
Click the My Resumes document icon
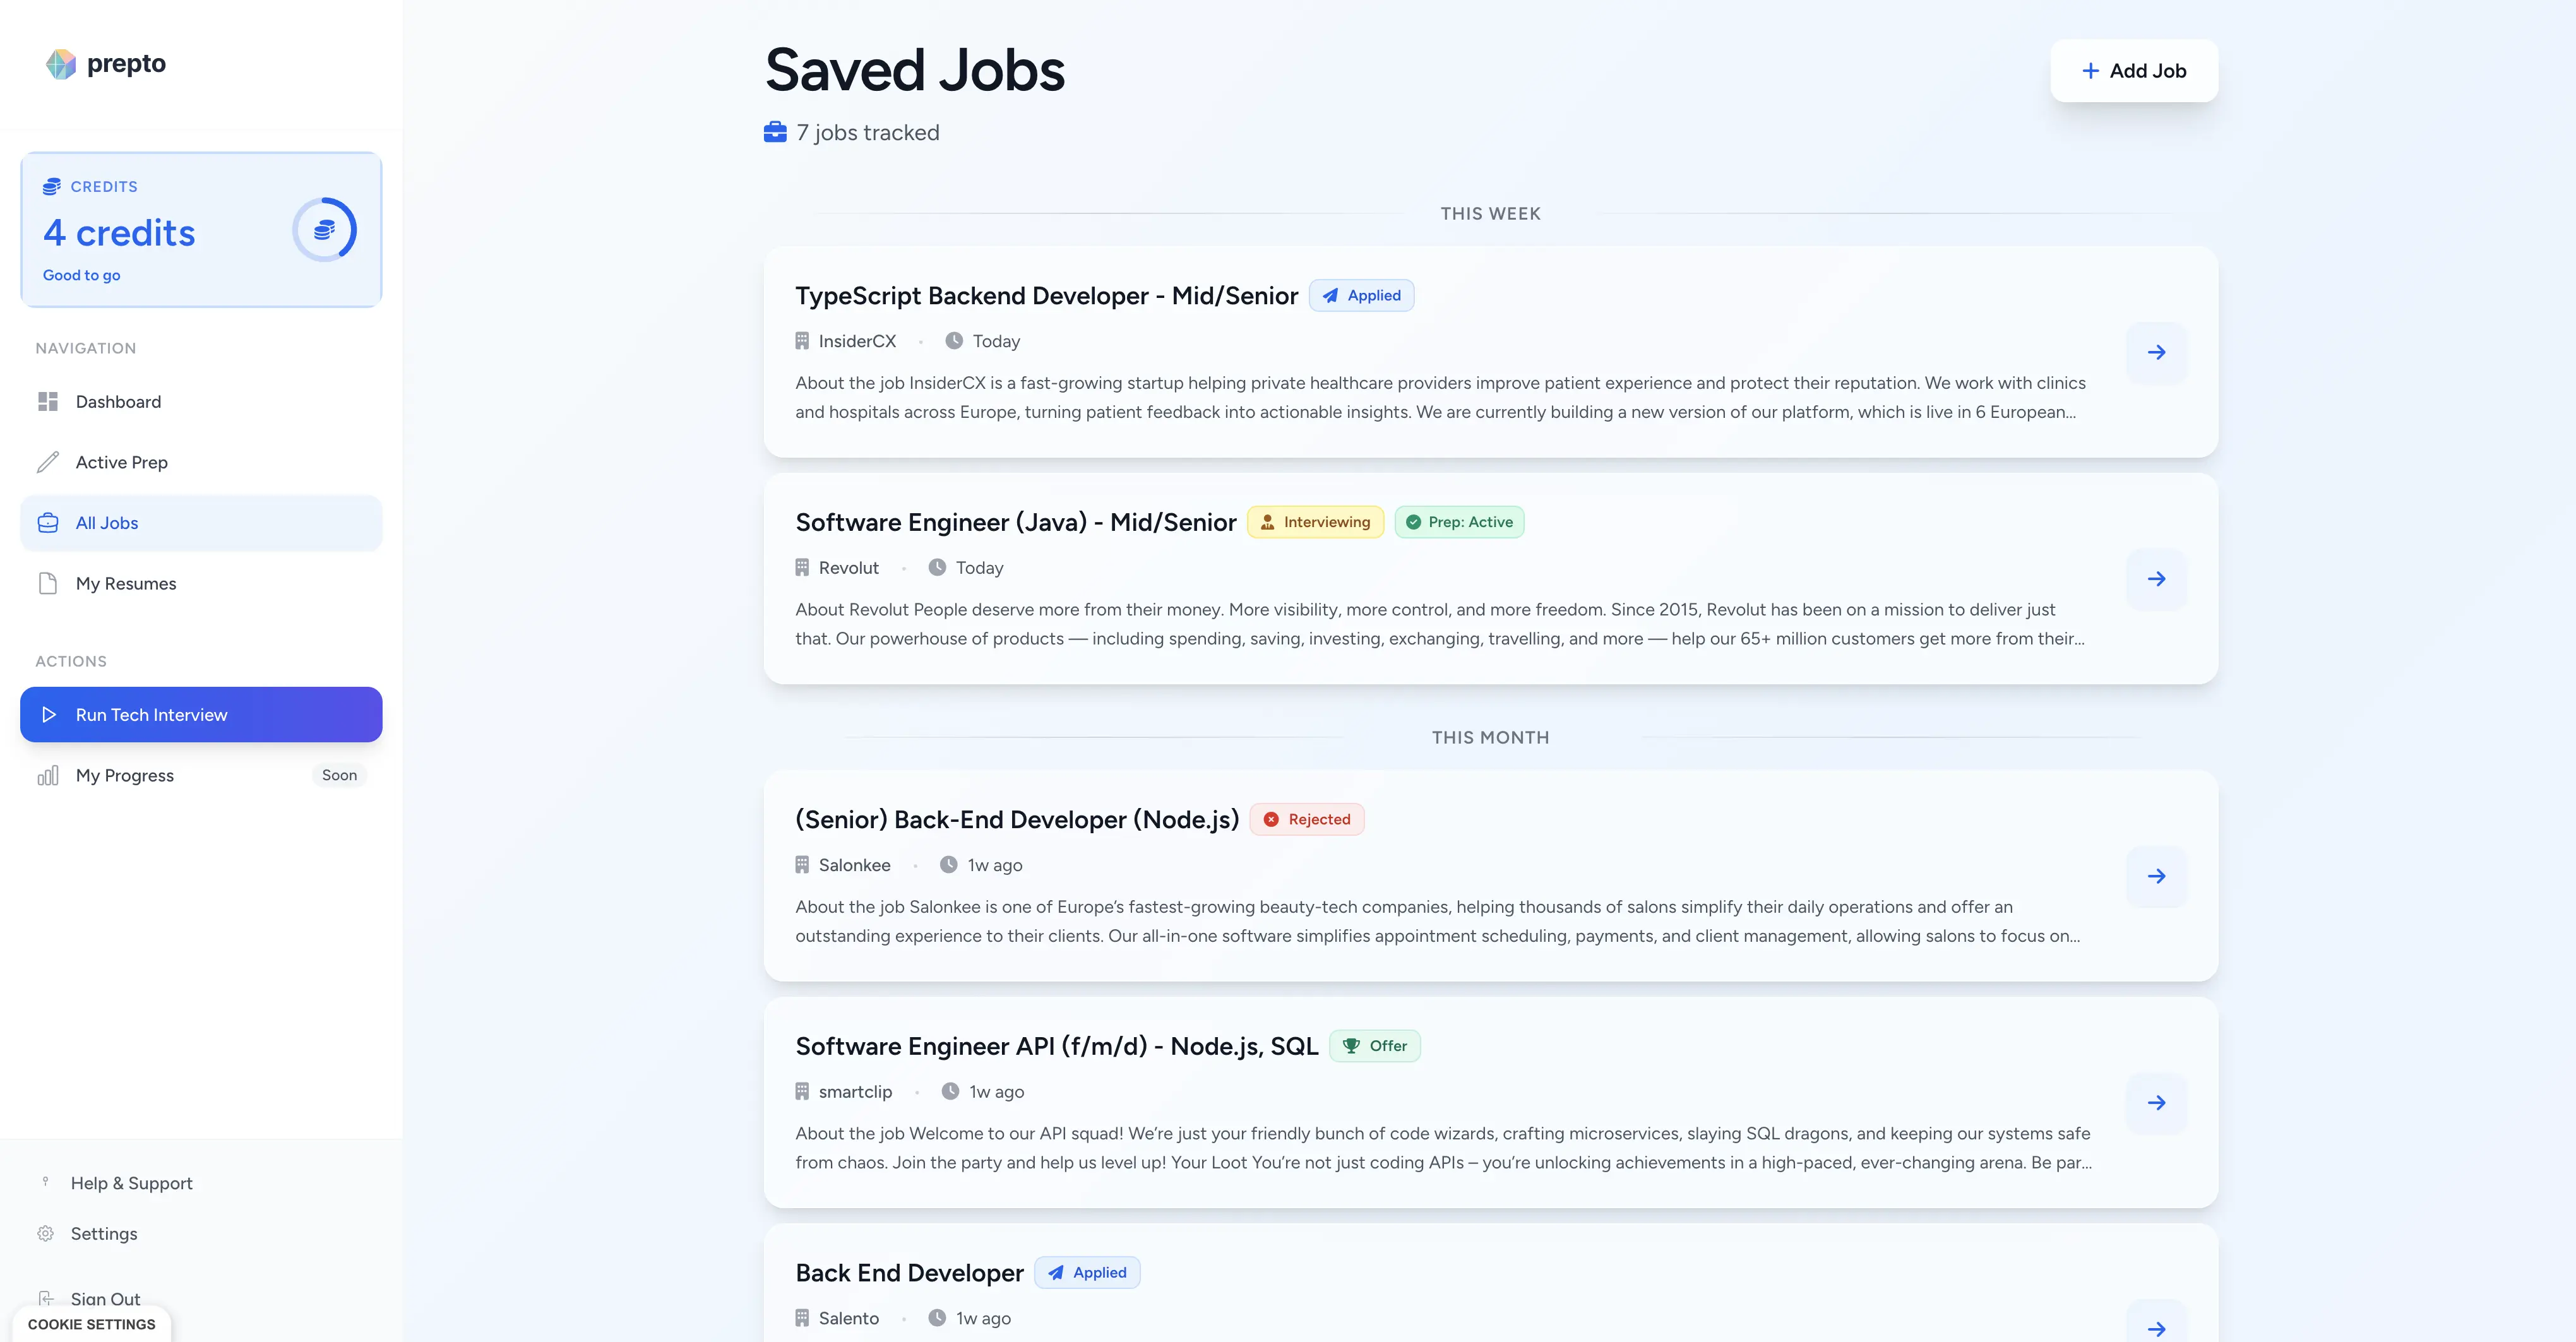[x=47, y=583]
